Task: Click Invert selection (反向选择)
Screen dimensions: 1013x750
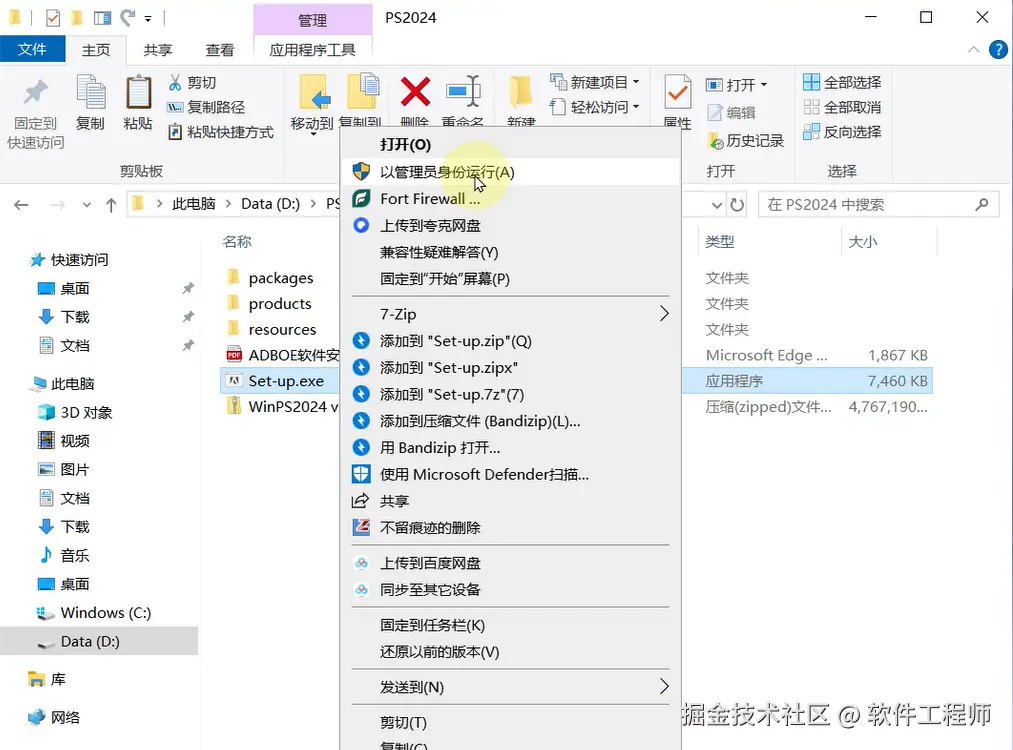Action: (x=842, y=132)
